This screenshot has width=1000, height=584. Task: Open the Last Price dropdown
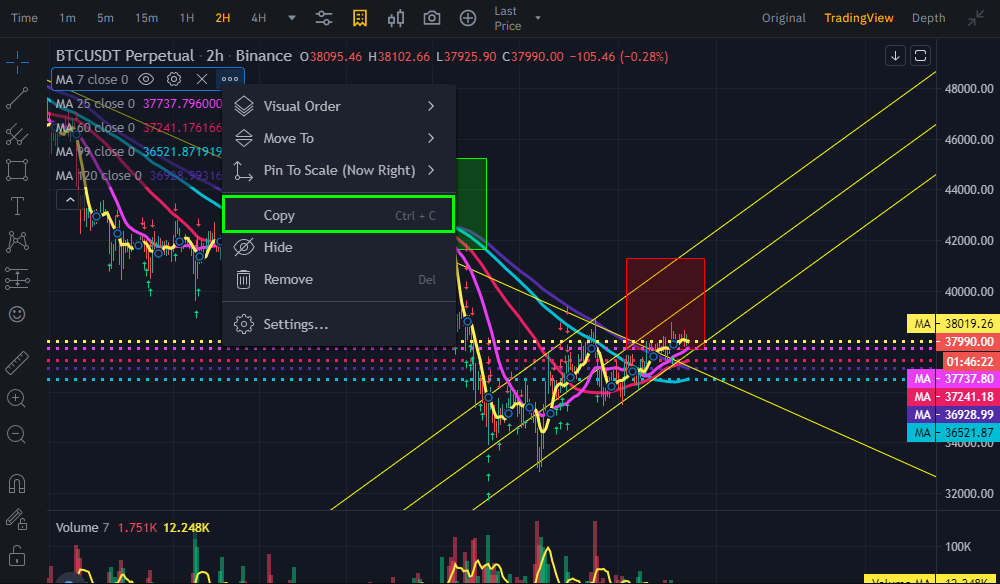pos(517,18)
